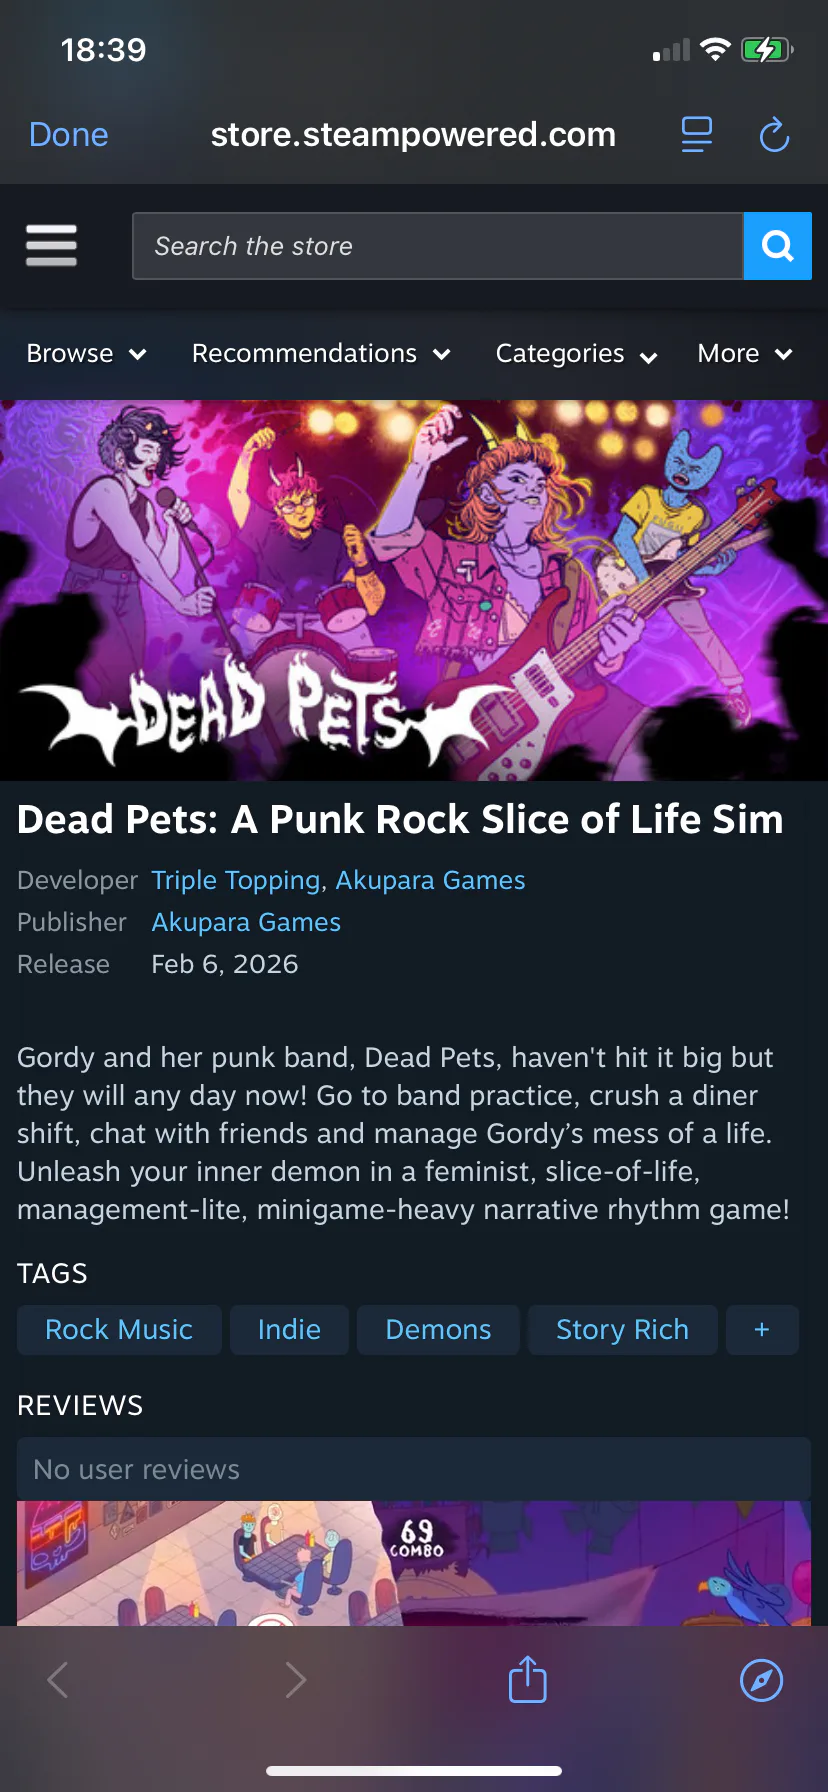The width and height of the screenshot is (828, 1792).
Task: Tap the blue search magnifier button
Action: pos(777,246)
